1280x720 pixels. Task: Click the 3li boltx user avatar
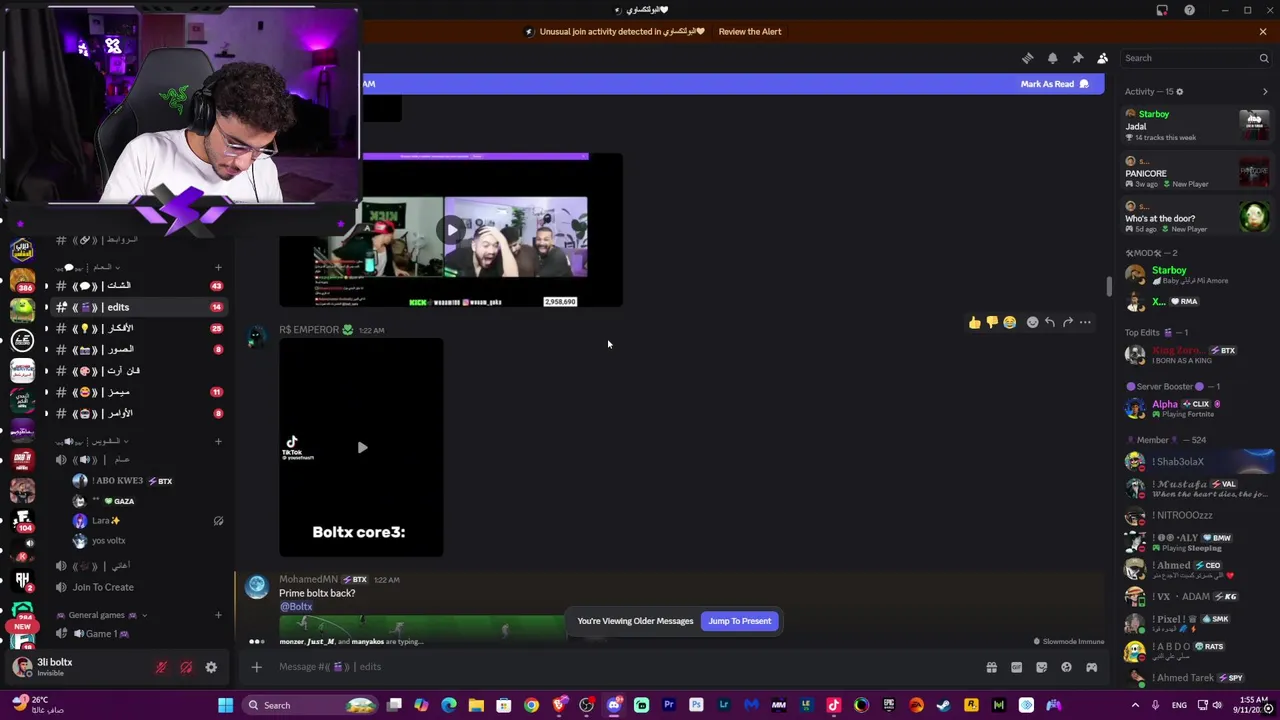pyautogui.click(x=21, y=667)
